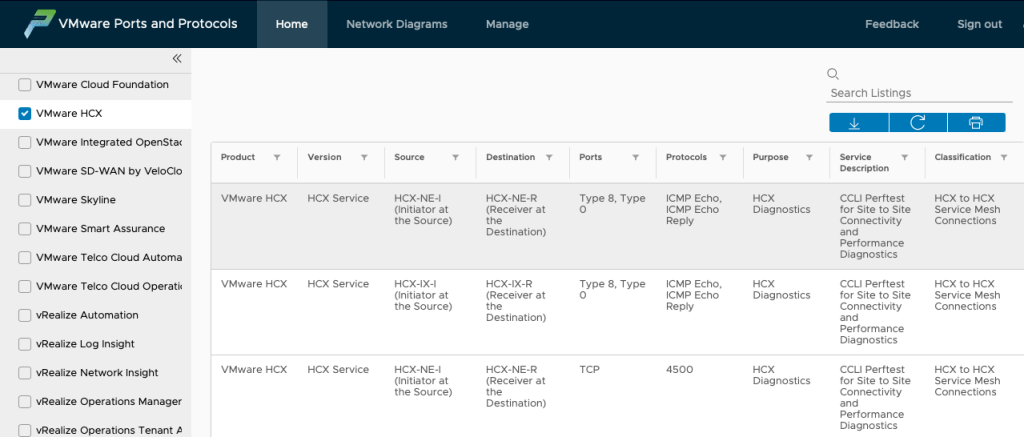Open filter for Classification column
This screenshot has height=437, width=1024.
point(1003,157)
